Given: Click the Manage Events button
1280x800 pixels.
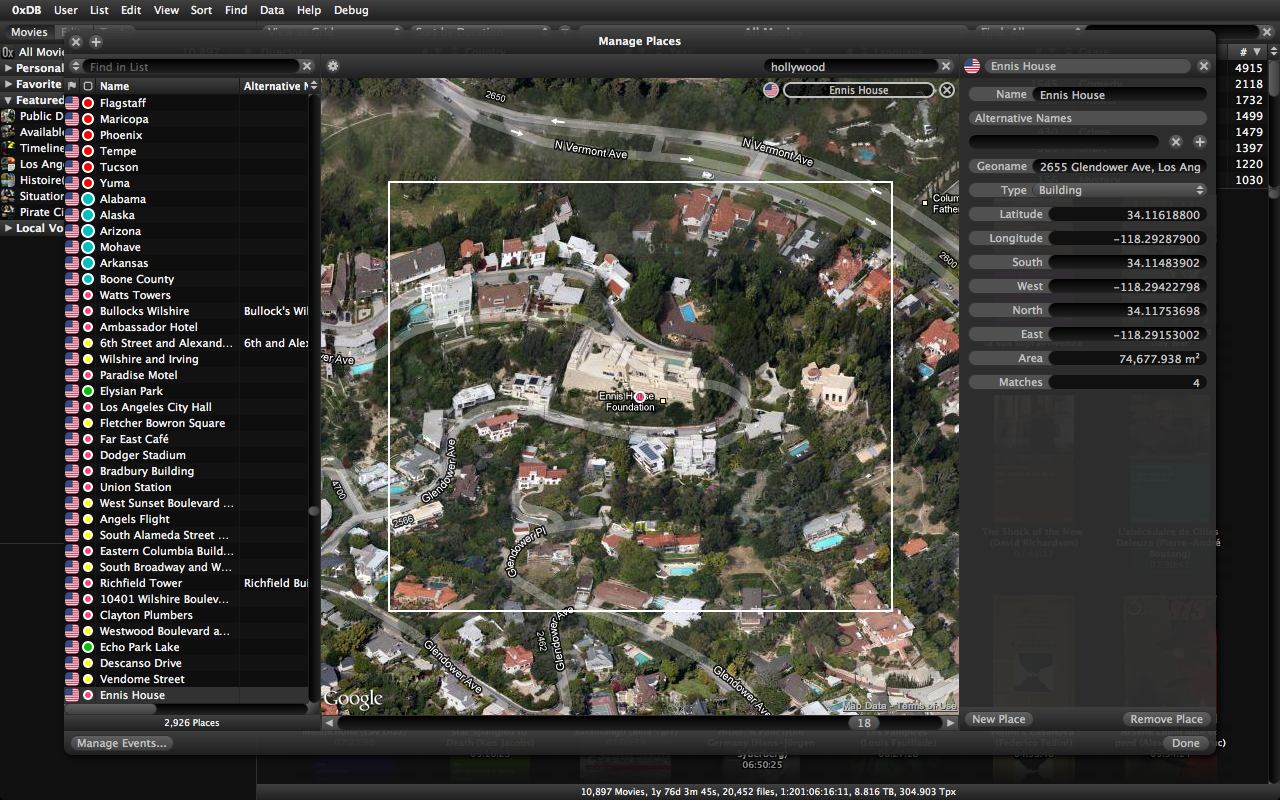Looking at the screenshot, I should click(122, 743).
